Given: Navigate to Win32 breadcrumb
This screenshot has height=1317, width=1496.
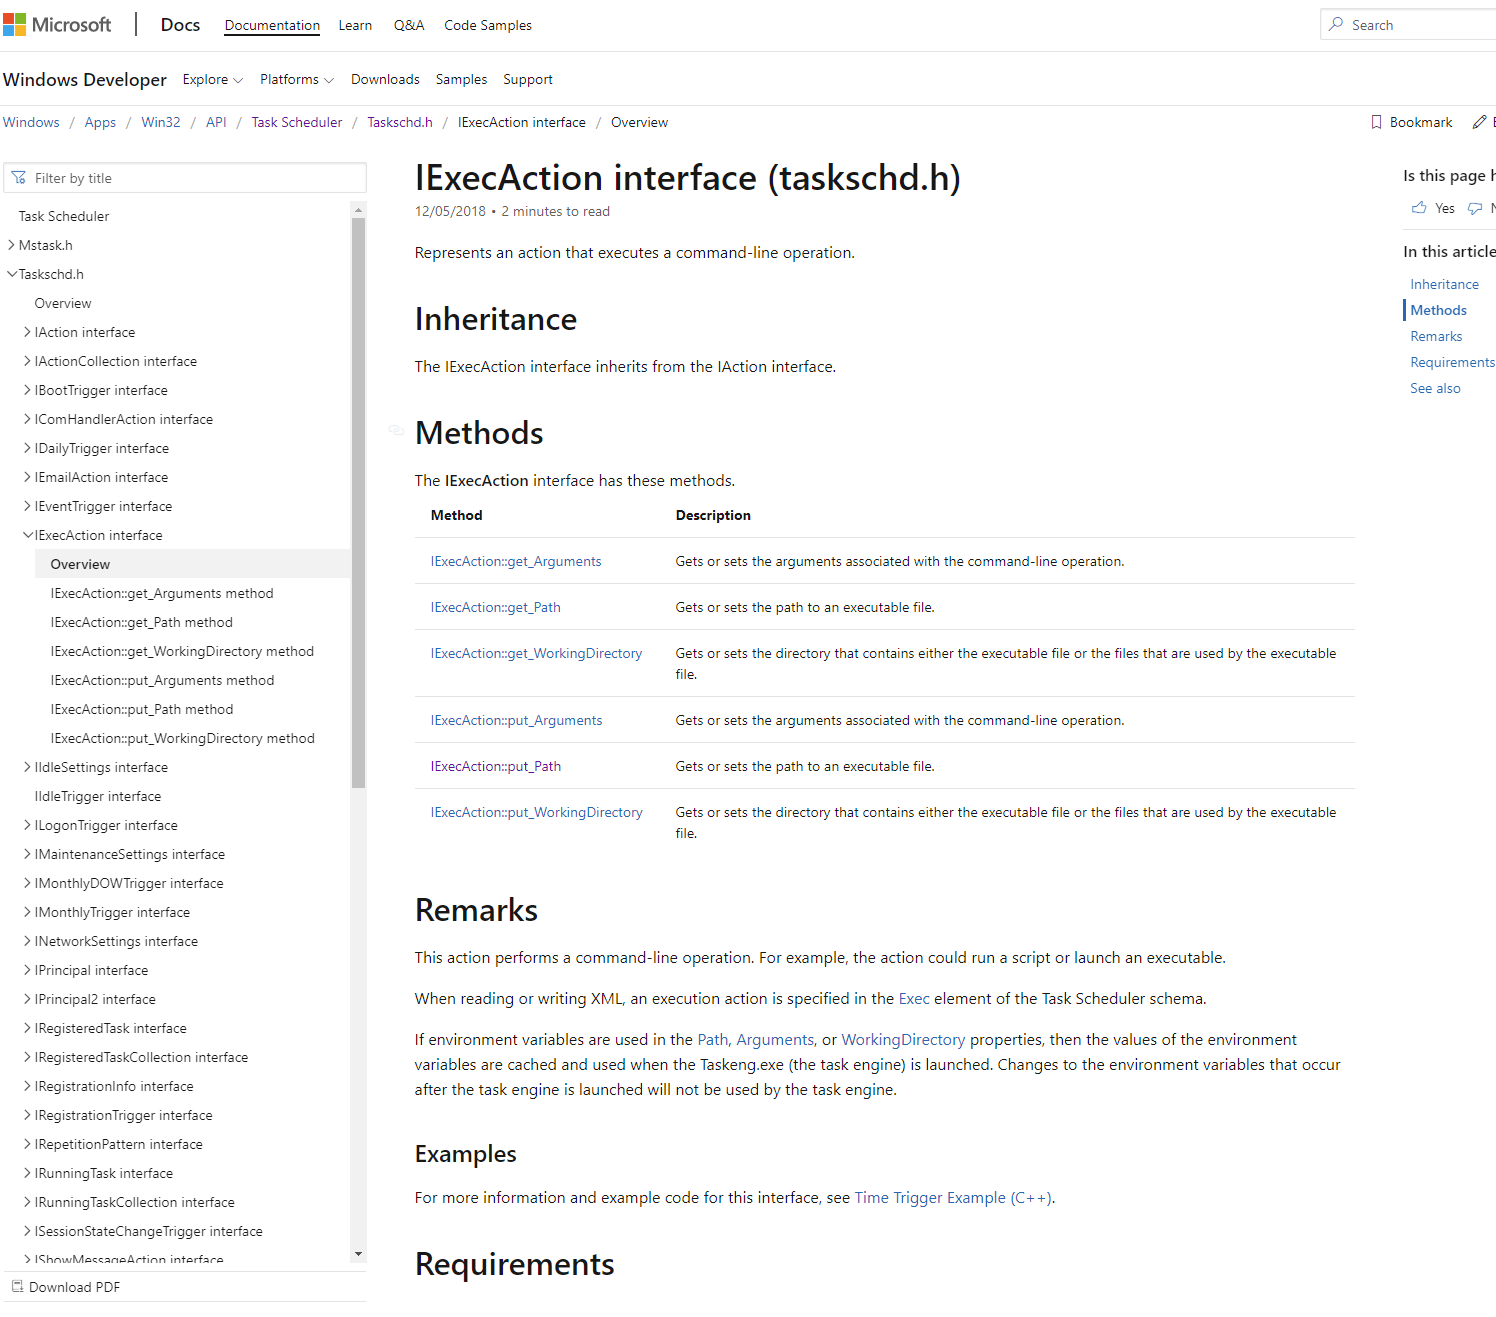Looking at the screenshot, I should tap(161, 122).
